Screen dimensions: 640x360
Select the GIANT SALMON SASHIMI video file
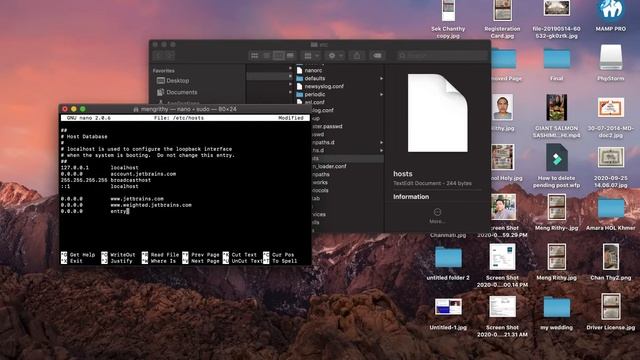tap(556, 107)
